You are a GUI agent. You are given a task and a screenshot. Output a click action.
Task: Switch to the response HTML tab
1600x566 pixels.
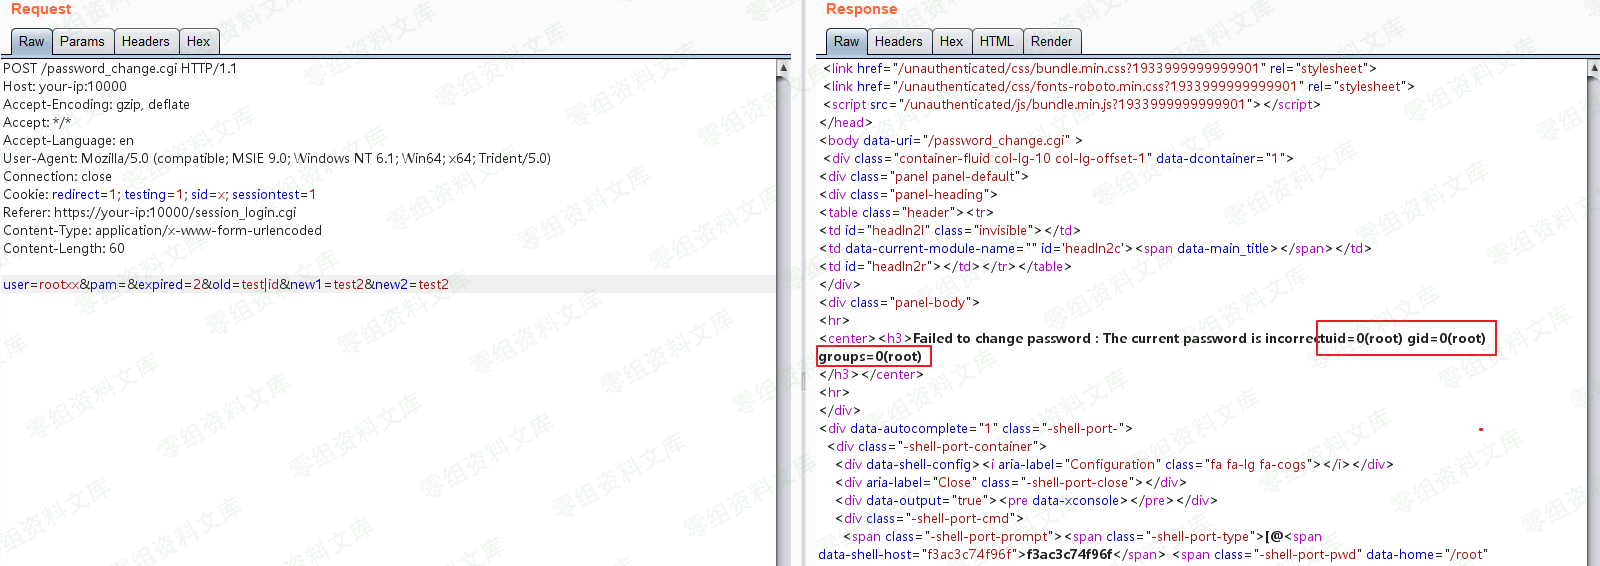click(996, 42)
